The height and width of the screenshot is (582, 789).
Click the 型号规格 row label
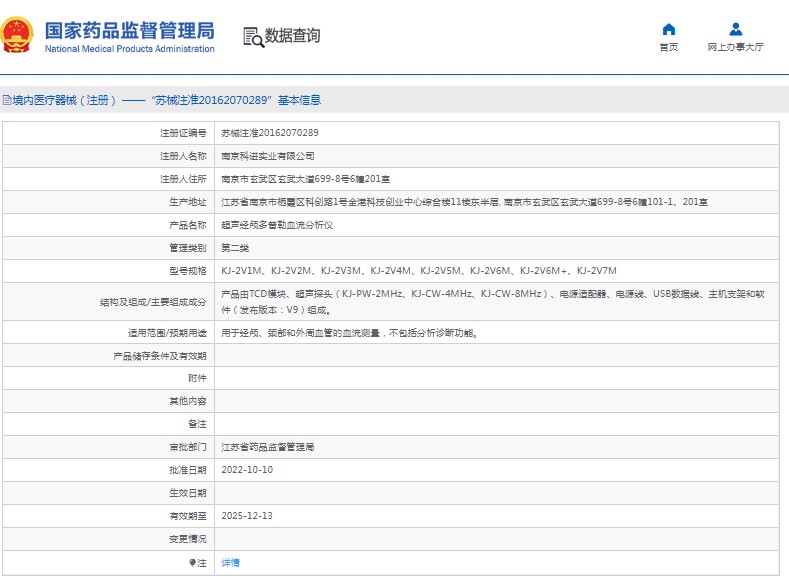[x=188, y=271]
